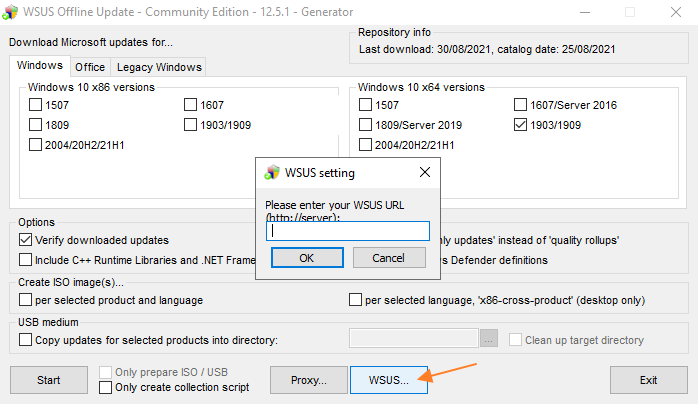The height and width of the screenshot is (404, 698).
Task: Open the Proxy settings button
Action: pyautogui.click(x=309, y=380)
